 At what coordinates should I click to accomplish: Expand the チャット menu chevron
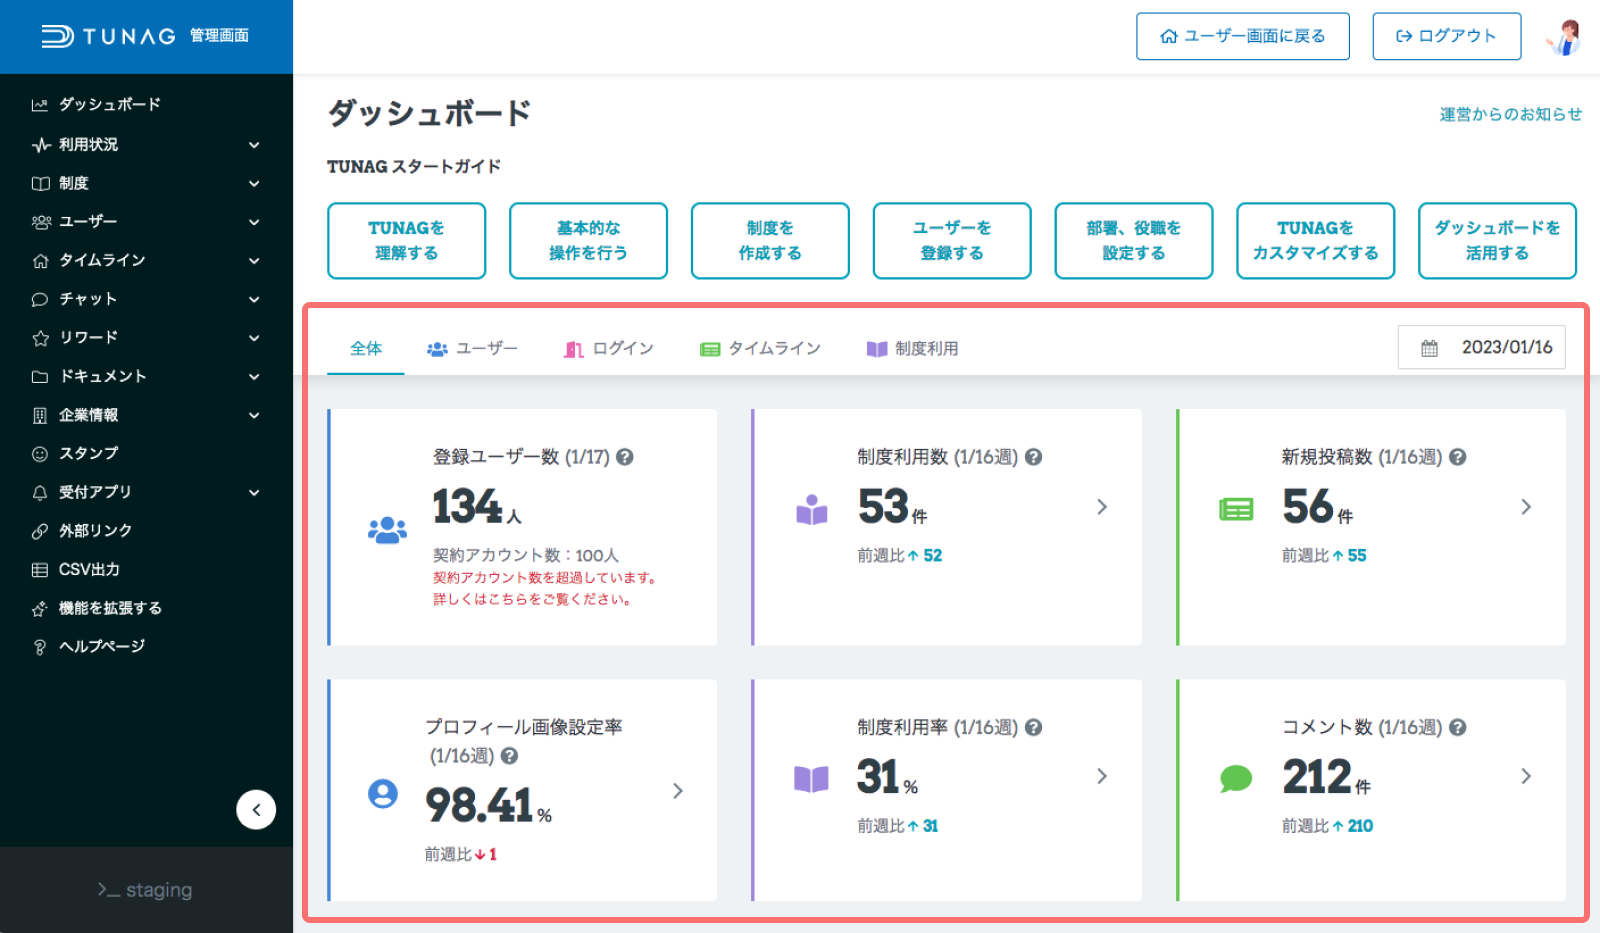coord(254,299)
